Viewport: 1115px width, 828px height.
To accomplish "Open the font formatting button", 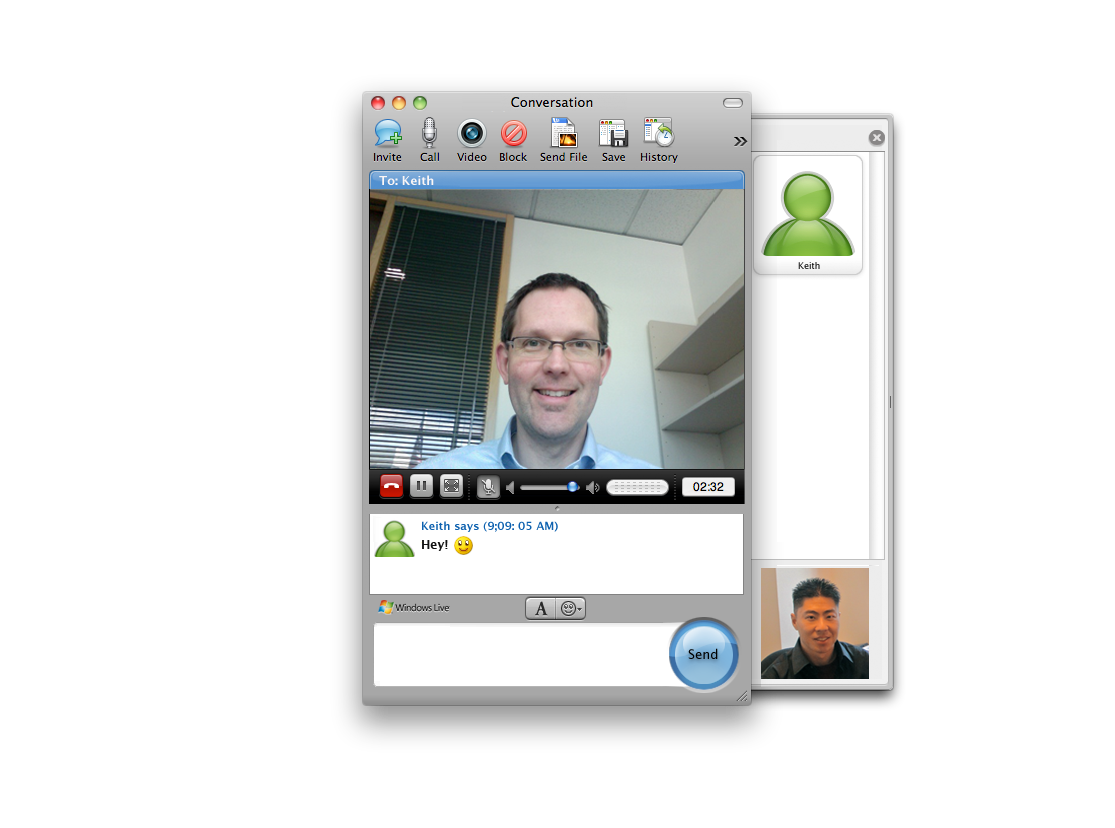I will (541, 608).
